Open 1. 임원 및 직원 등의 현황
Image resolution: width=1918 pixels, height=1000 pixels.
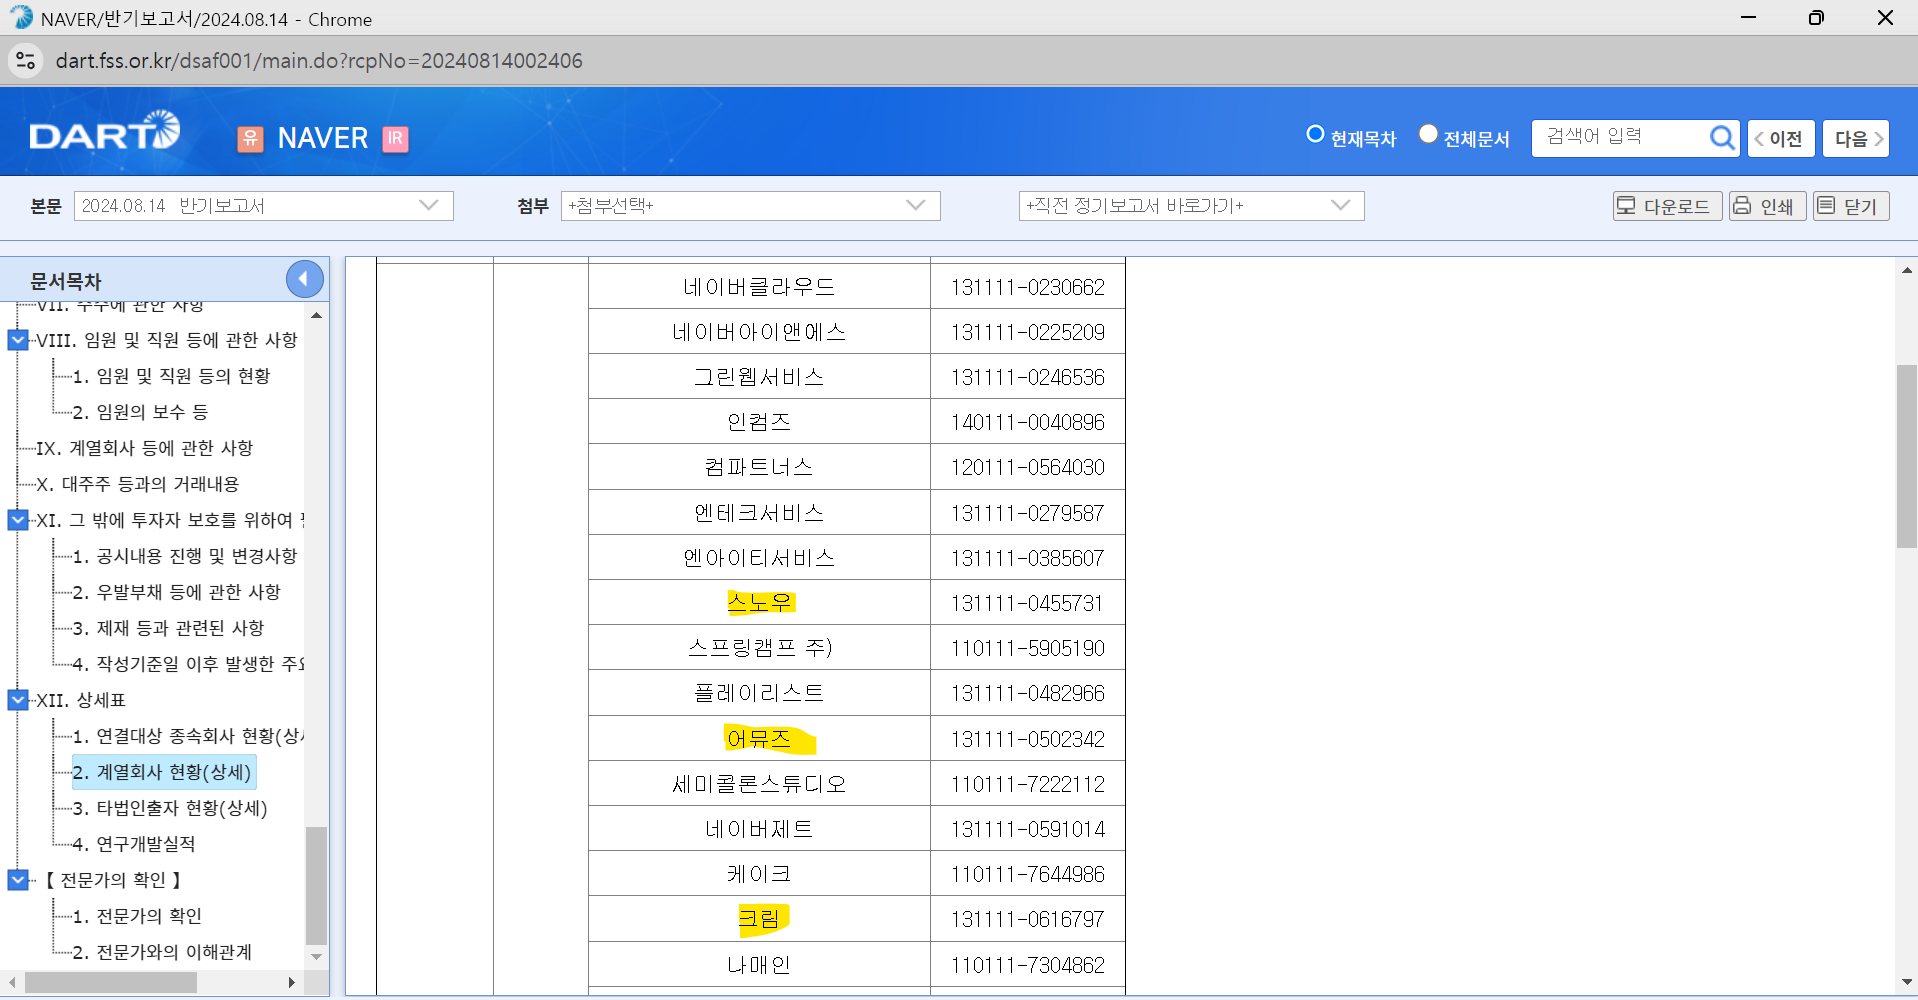point(171,376)
